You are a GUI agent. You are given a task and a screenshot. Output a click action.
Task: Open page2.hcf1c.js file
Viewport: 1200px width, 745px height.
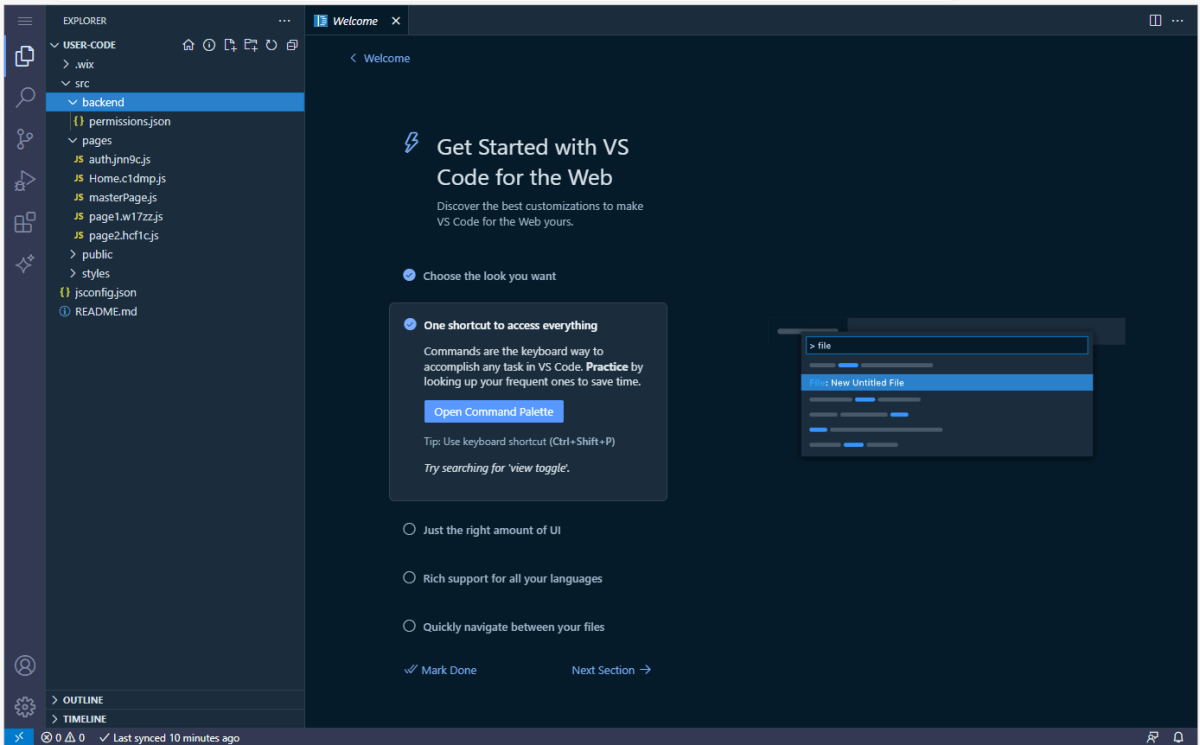pos(175,235)
